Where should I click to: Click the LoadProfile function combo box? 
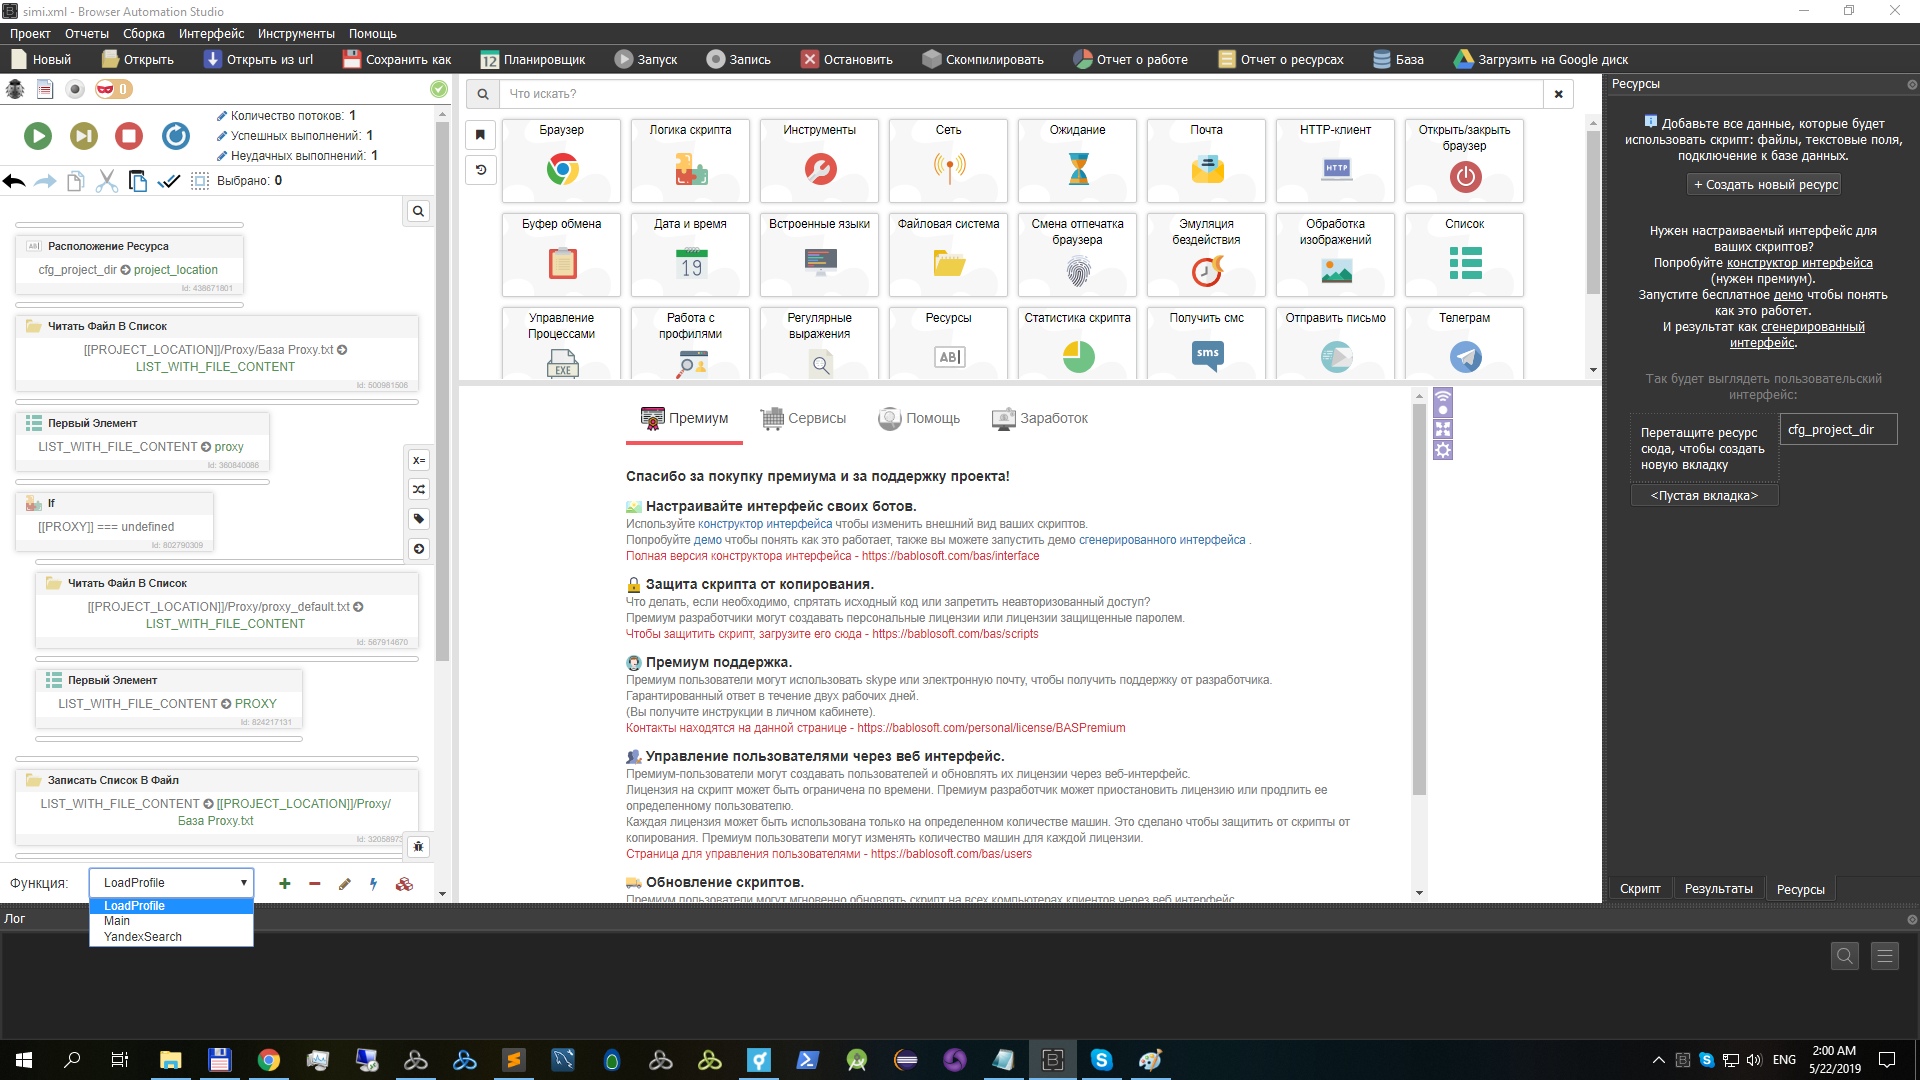pyautogui.click(x=171, y=882)
